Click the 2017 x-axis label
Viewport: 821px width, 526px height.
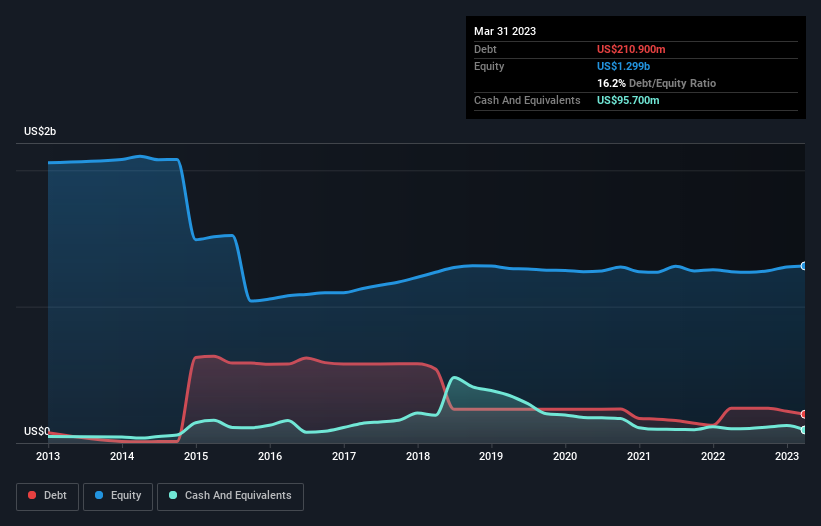343,456
